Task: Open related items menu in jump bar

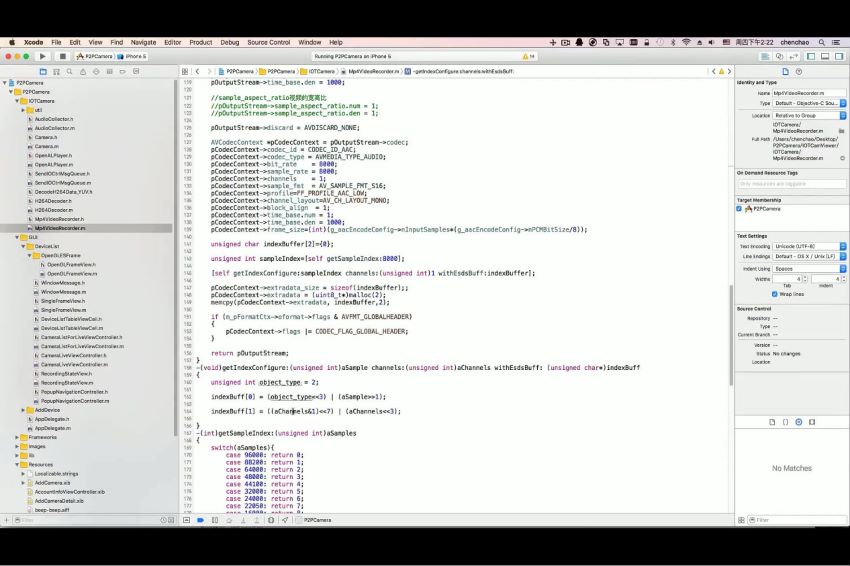Action: (185, 72)
